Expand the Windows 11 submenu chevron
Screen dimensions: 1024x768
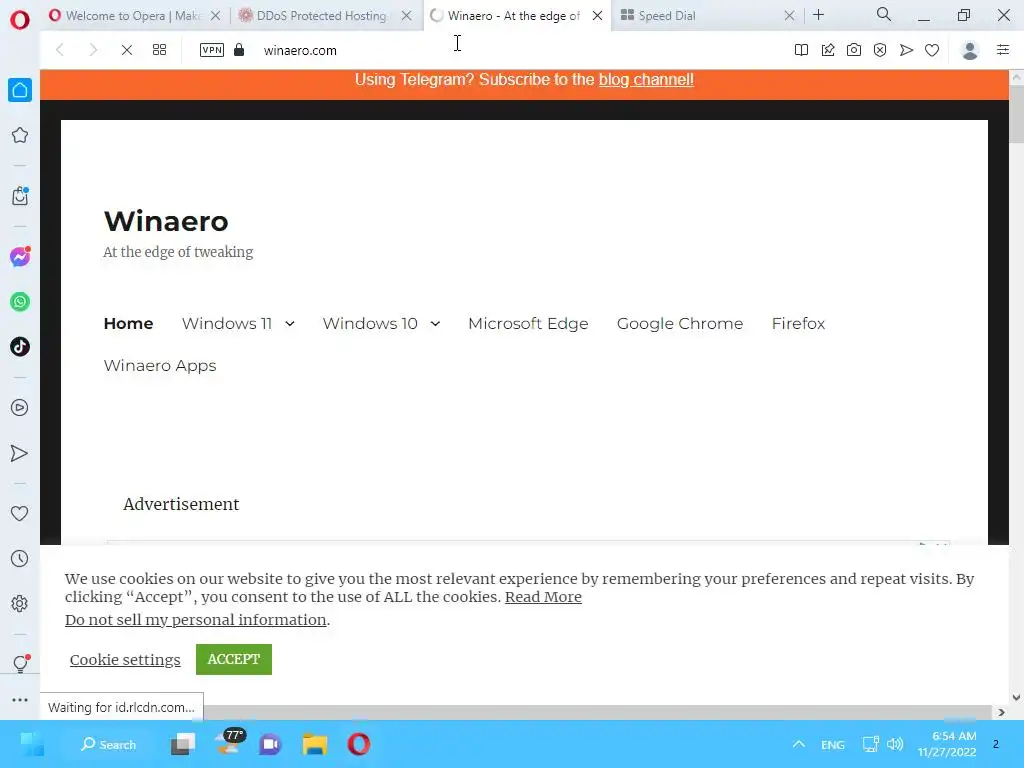pos(290,324)
